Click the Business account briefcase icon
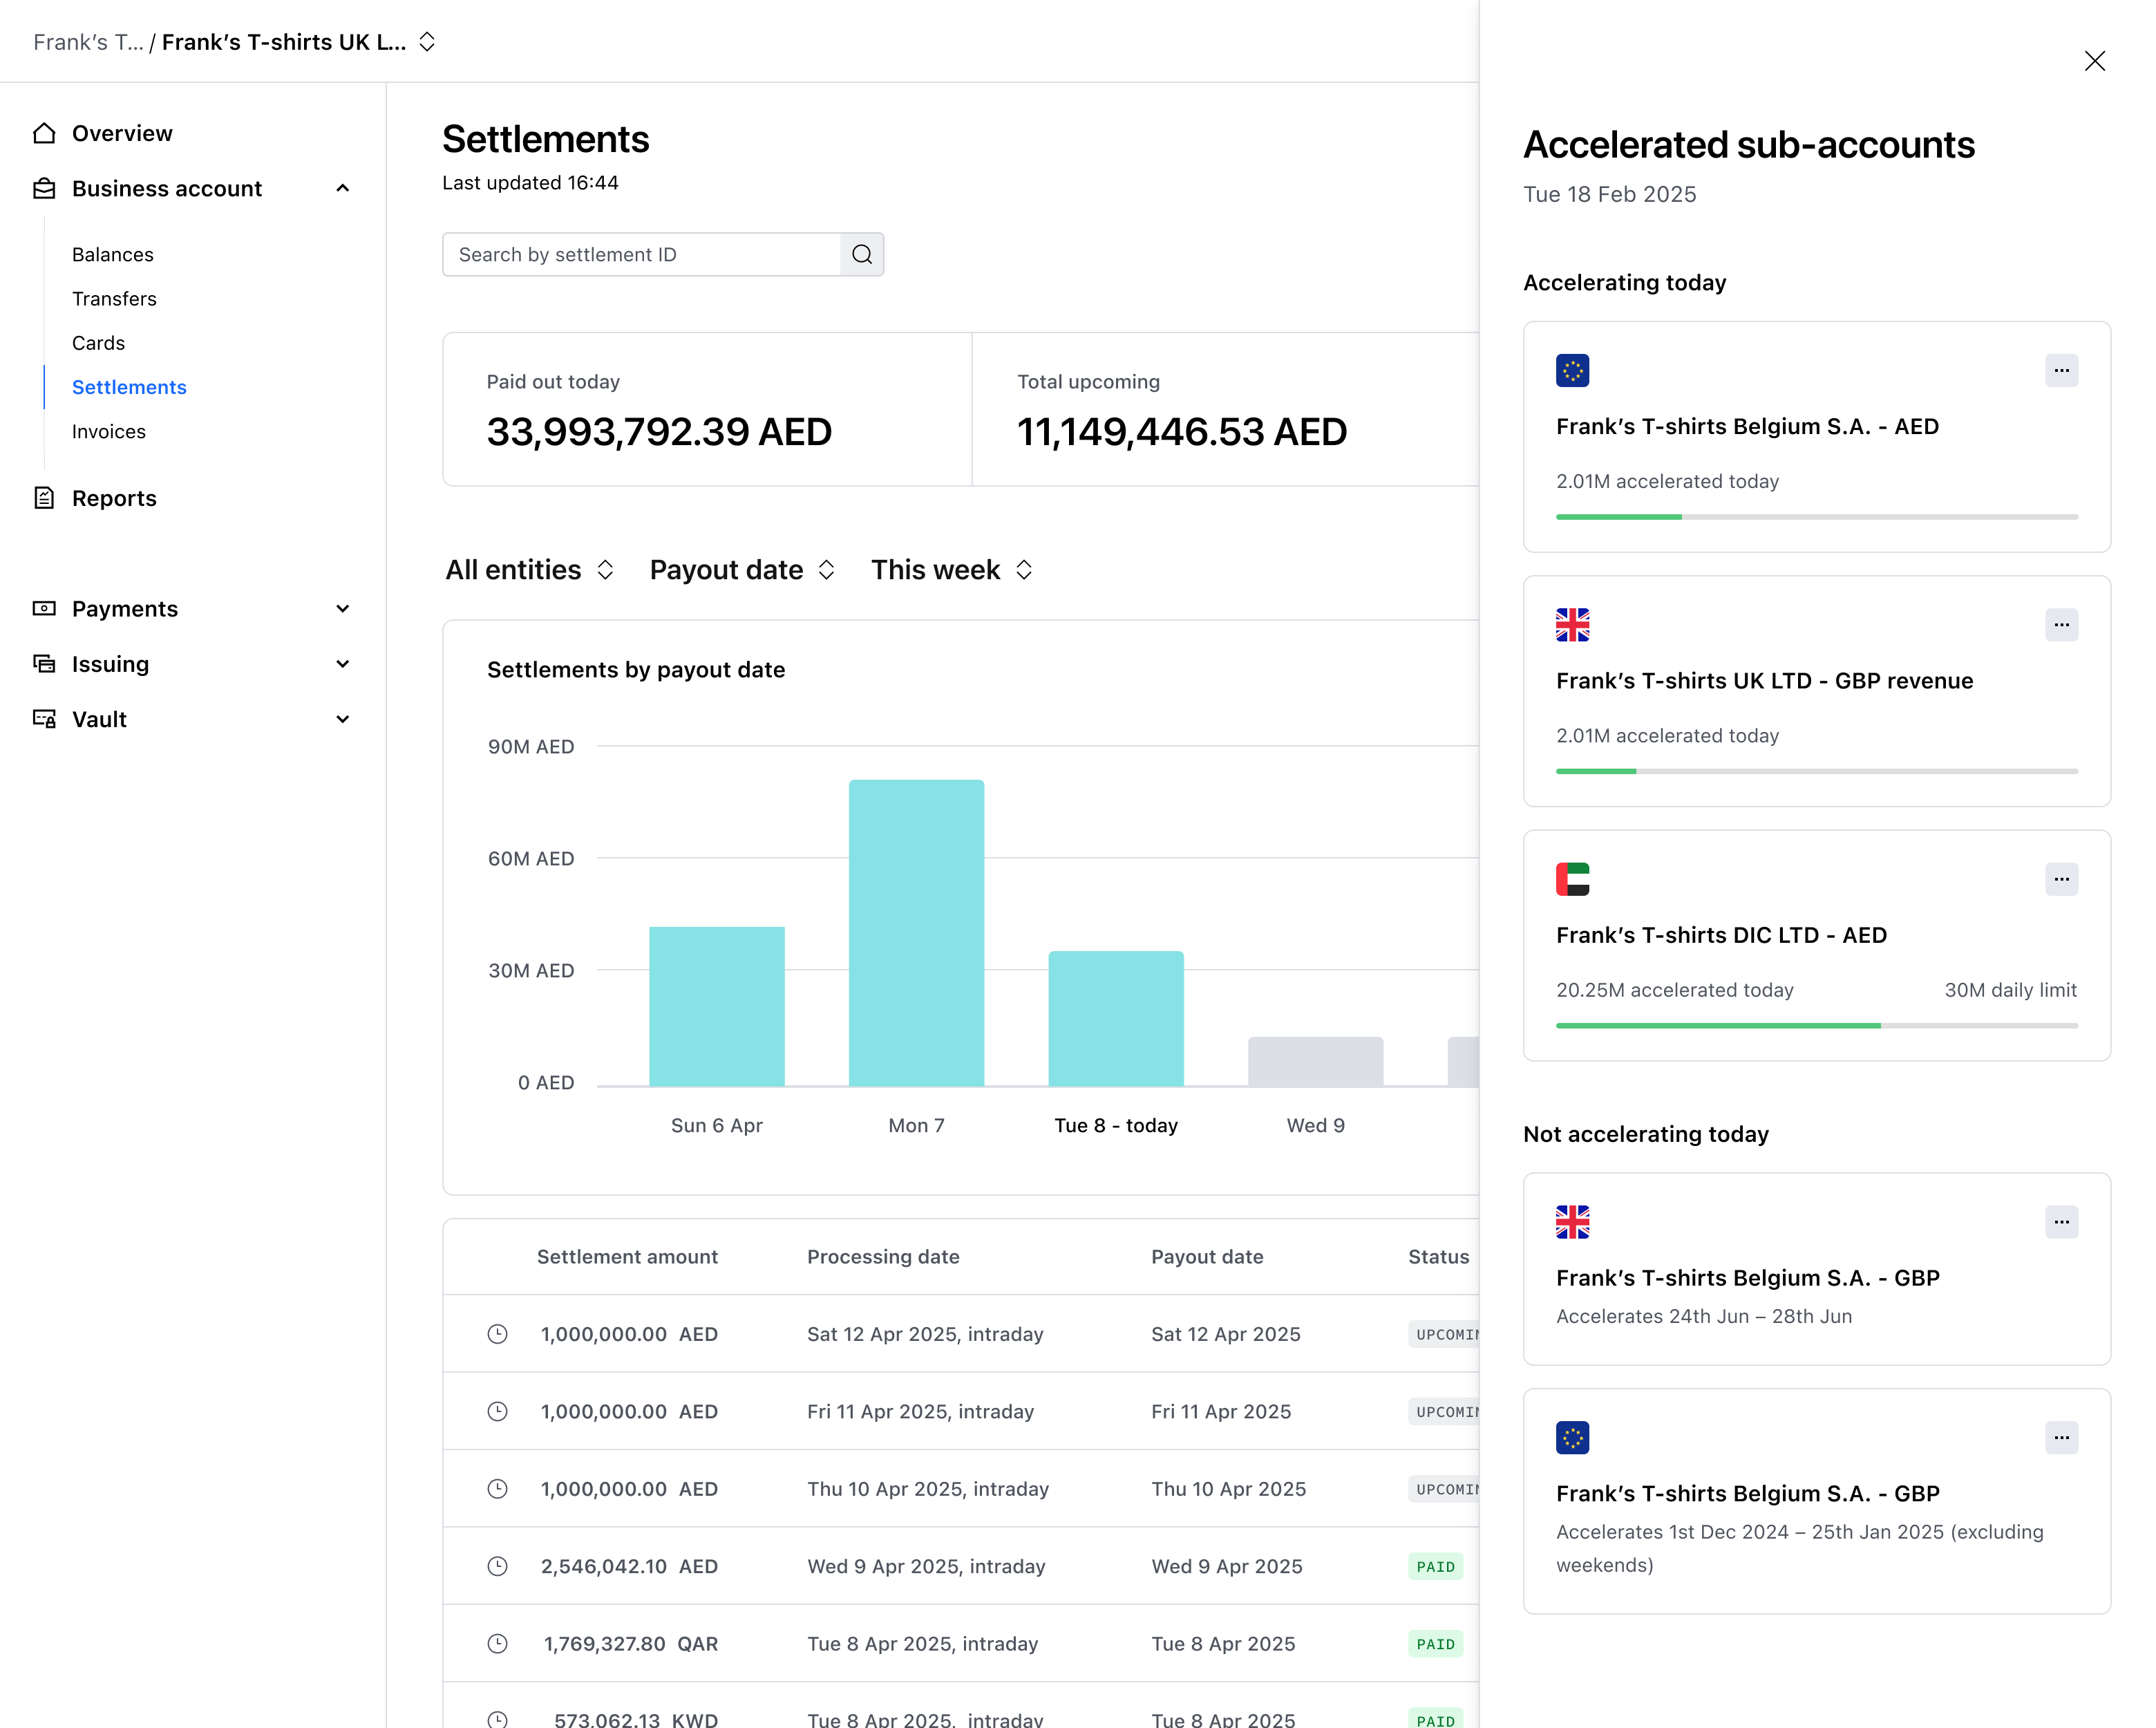The width and height of the screenshot is (2156, 1728). click(44, 188)
